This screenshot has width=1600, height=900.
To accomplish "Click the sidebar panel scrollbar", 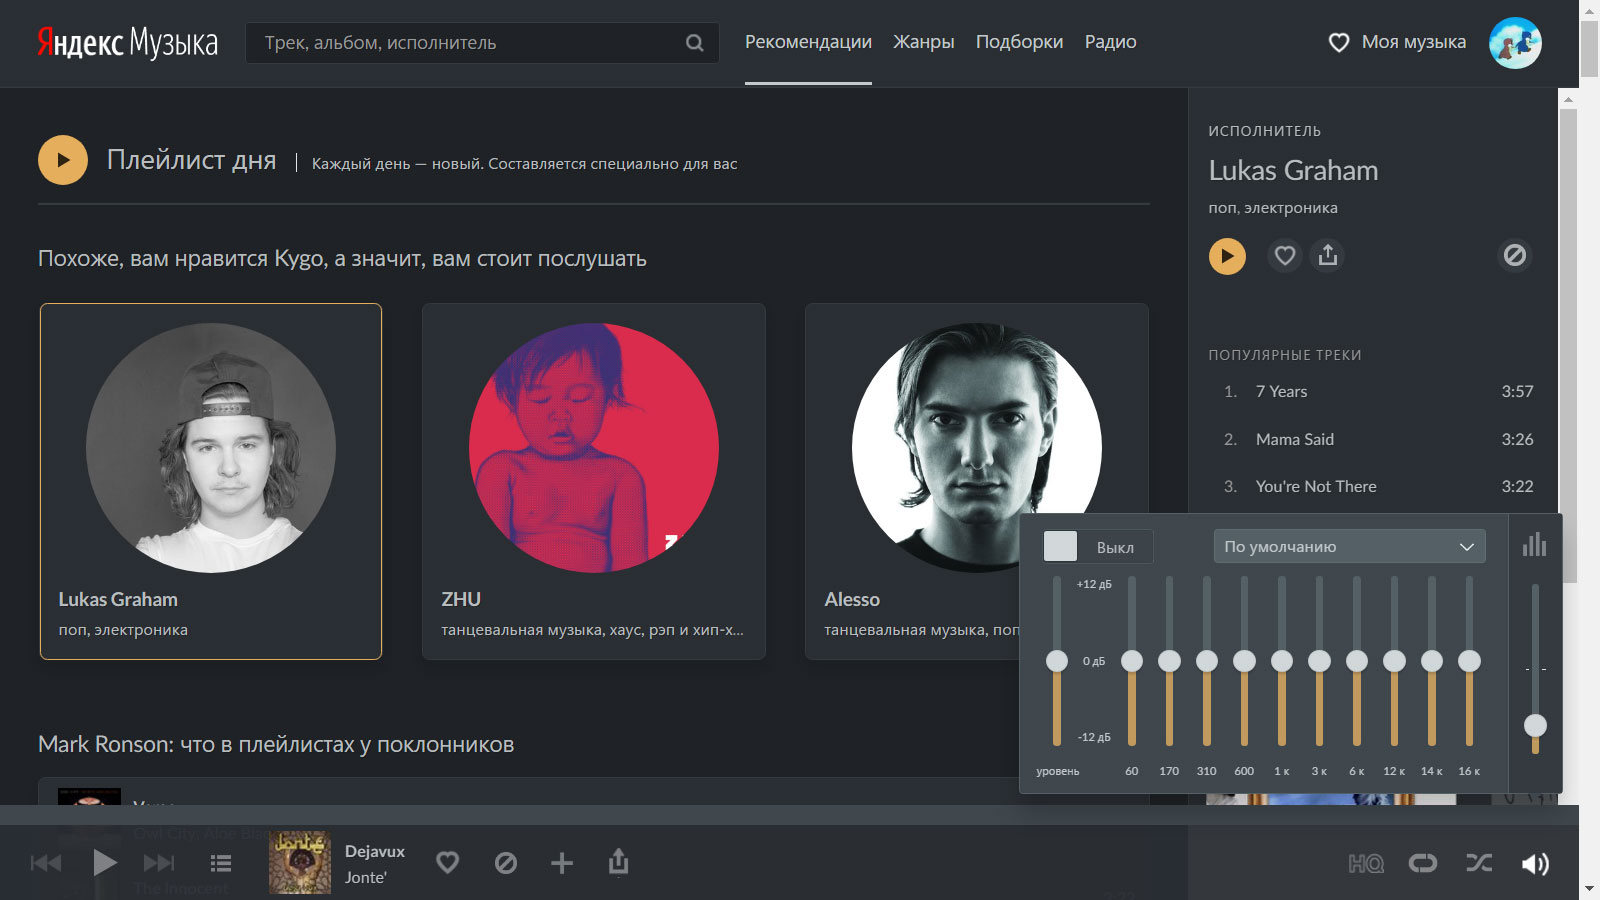I will click(1568, 345).
